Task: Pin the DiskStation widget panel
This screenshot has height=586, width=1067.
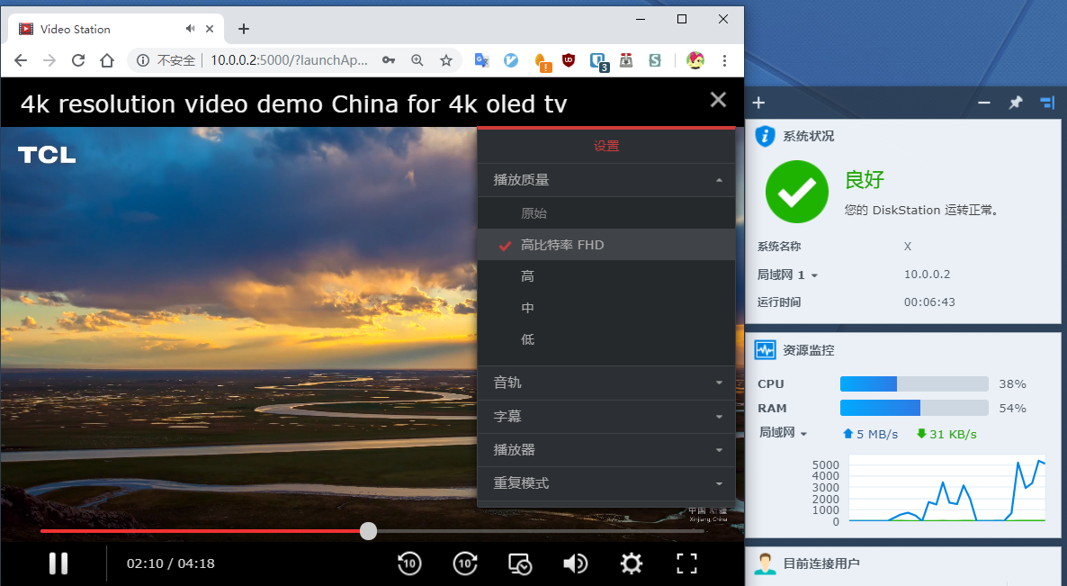Action: point(1016,103)
